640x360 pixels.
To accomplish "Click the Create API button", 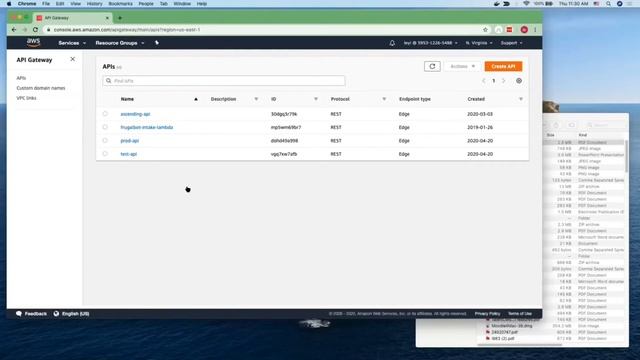I will [x=503, y=66].
